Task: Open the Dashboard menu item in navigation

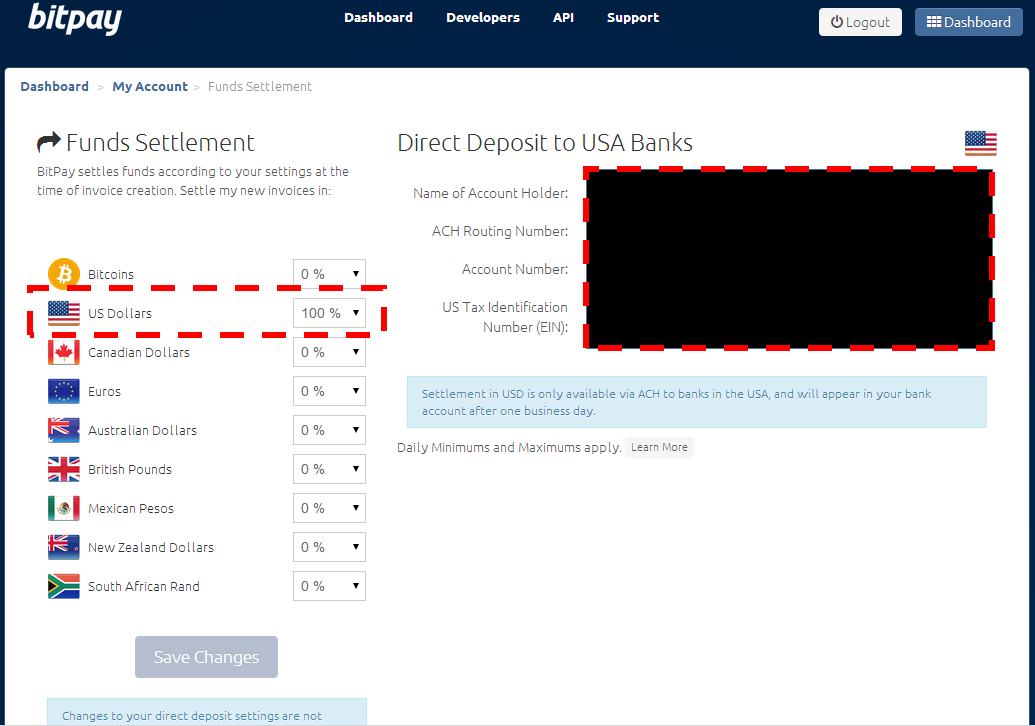Action: (378, 18)
